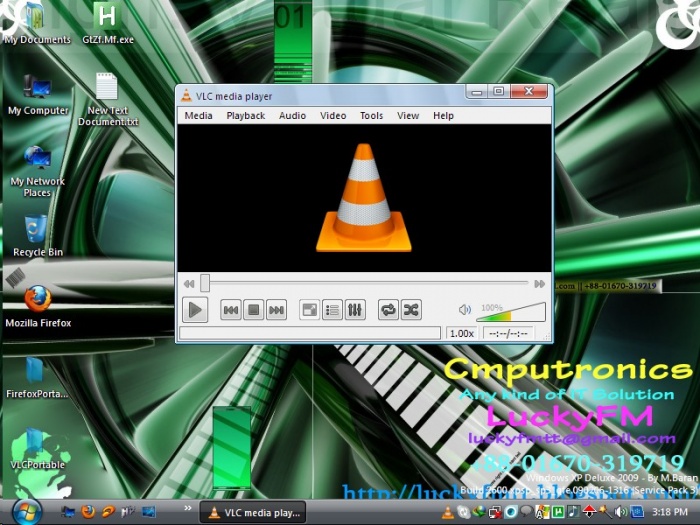Select the Recycle Bin icon
Viewport: 700px width, 525px height.
coord(38,236)
